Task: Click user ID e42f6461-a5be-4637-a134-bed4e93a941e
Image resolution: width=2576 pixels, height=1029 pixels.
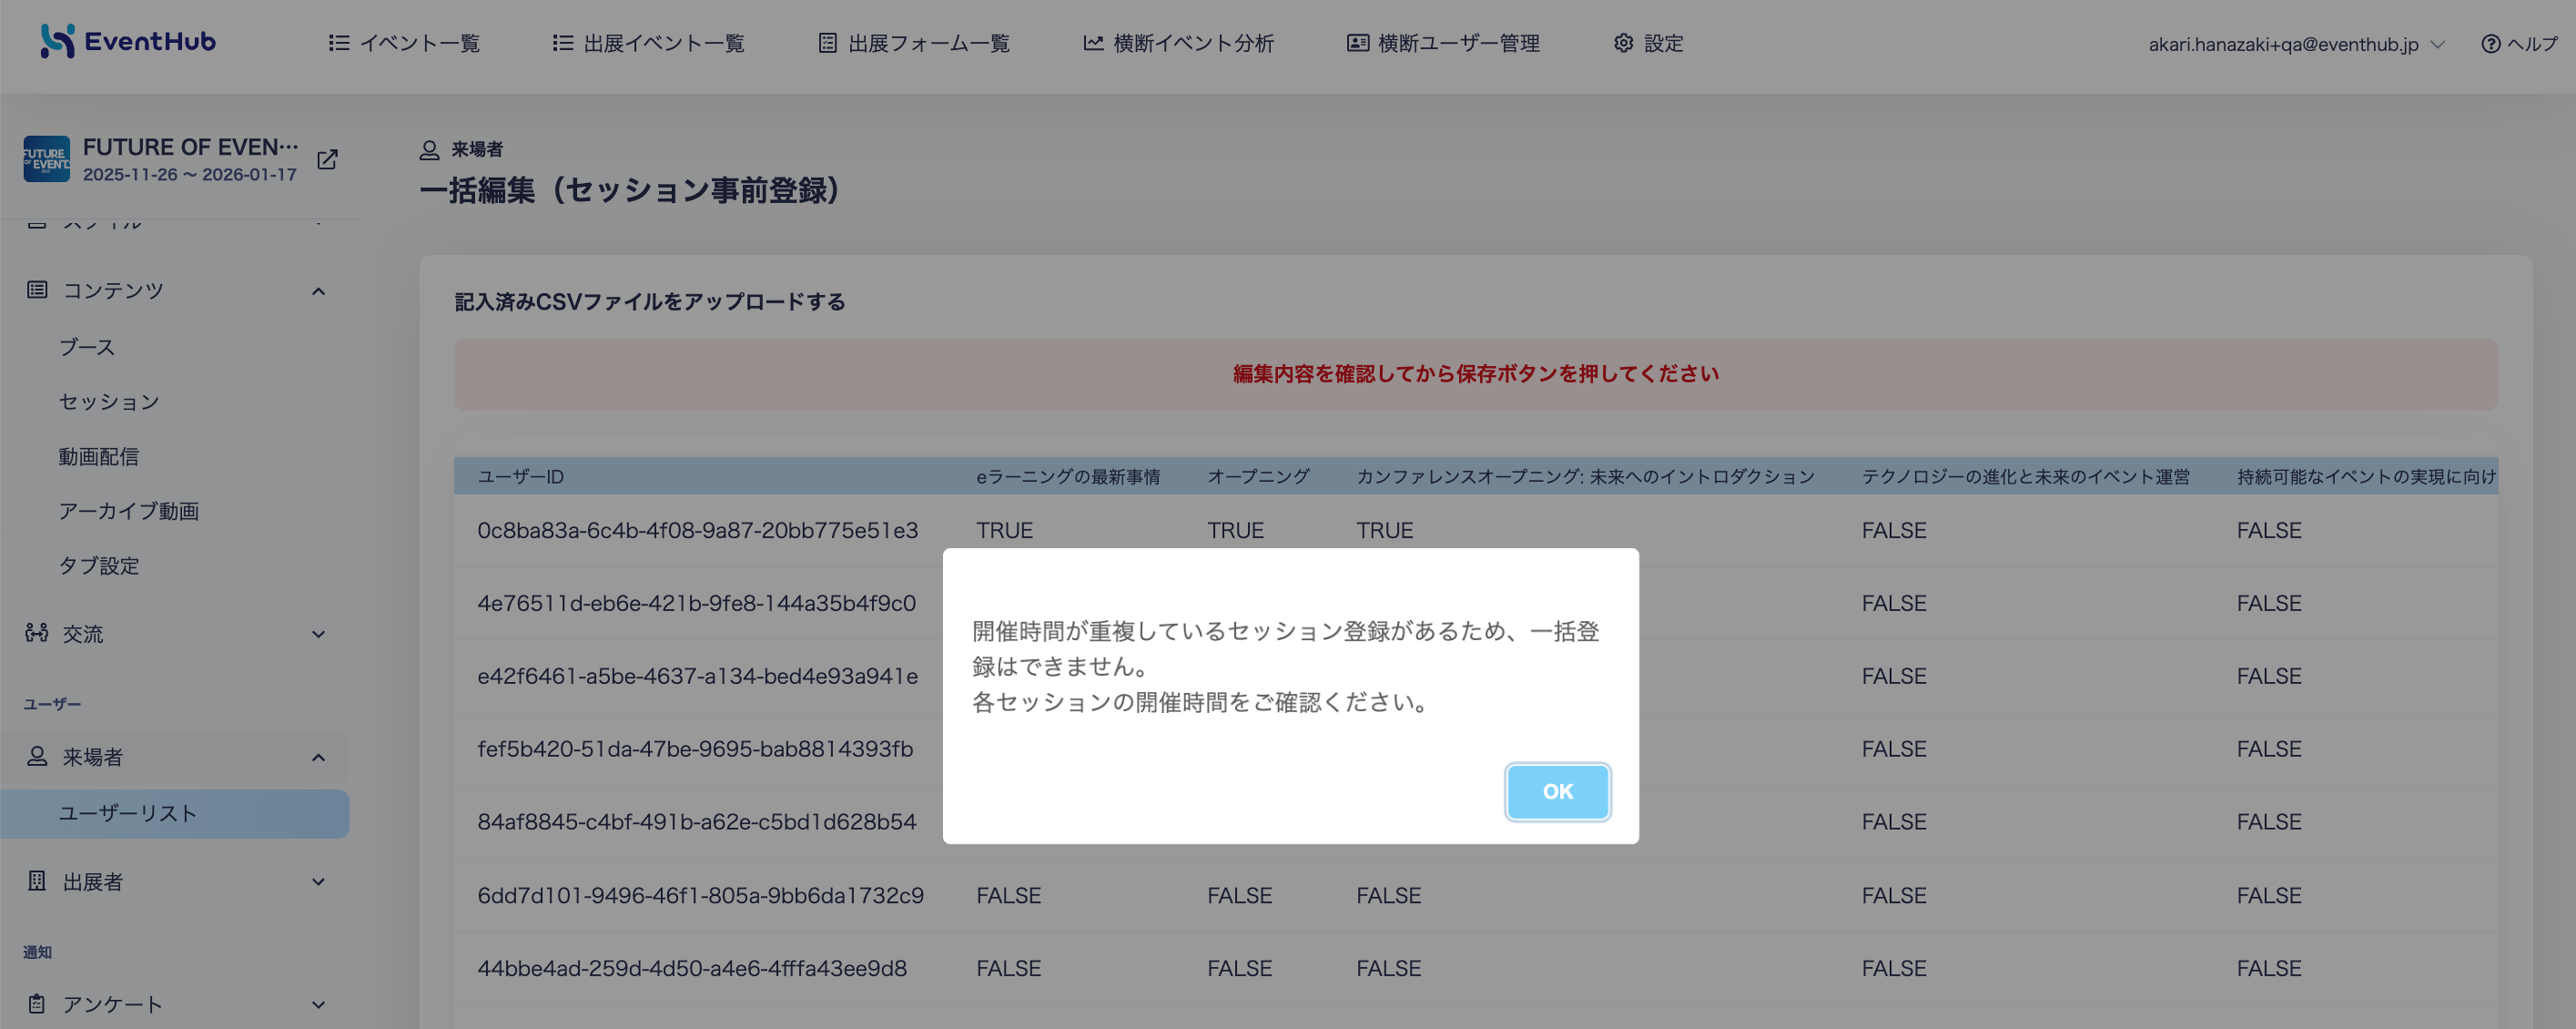Action: pyautogui.click(x=697, y=676)
